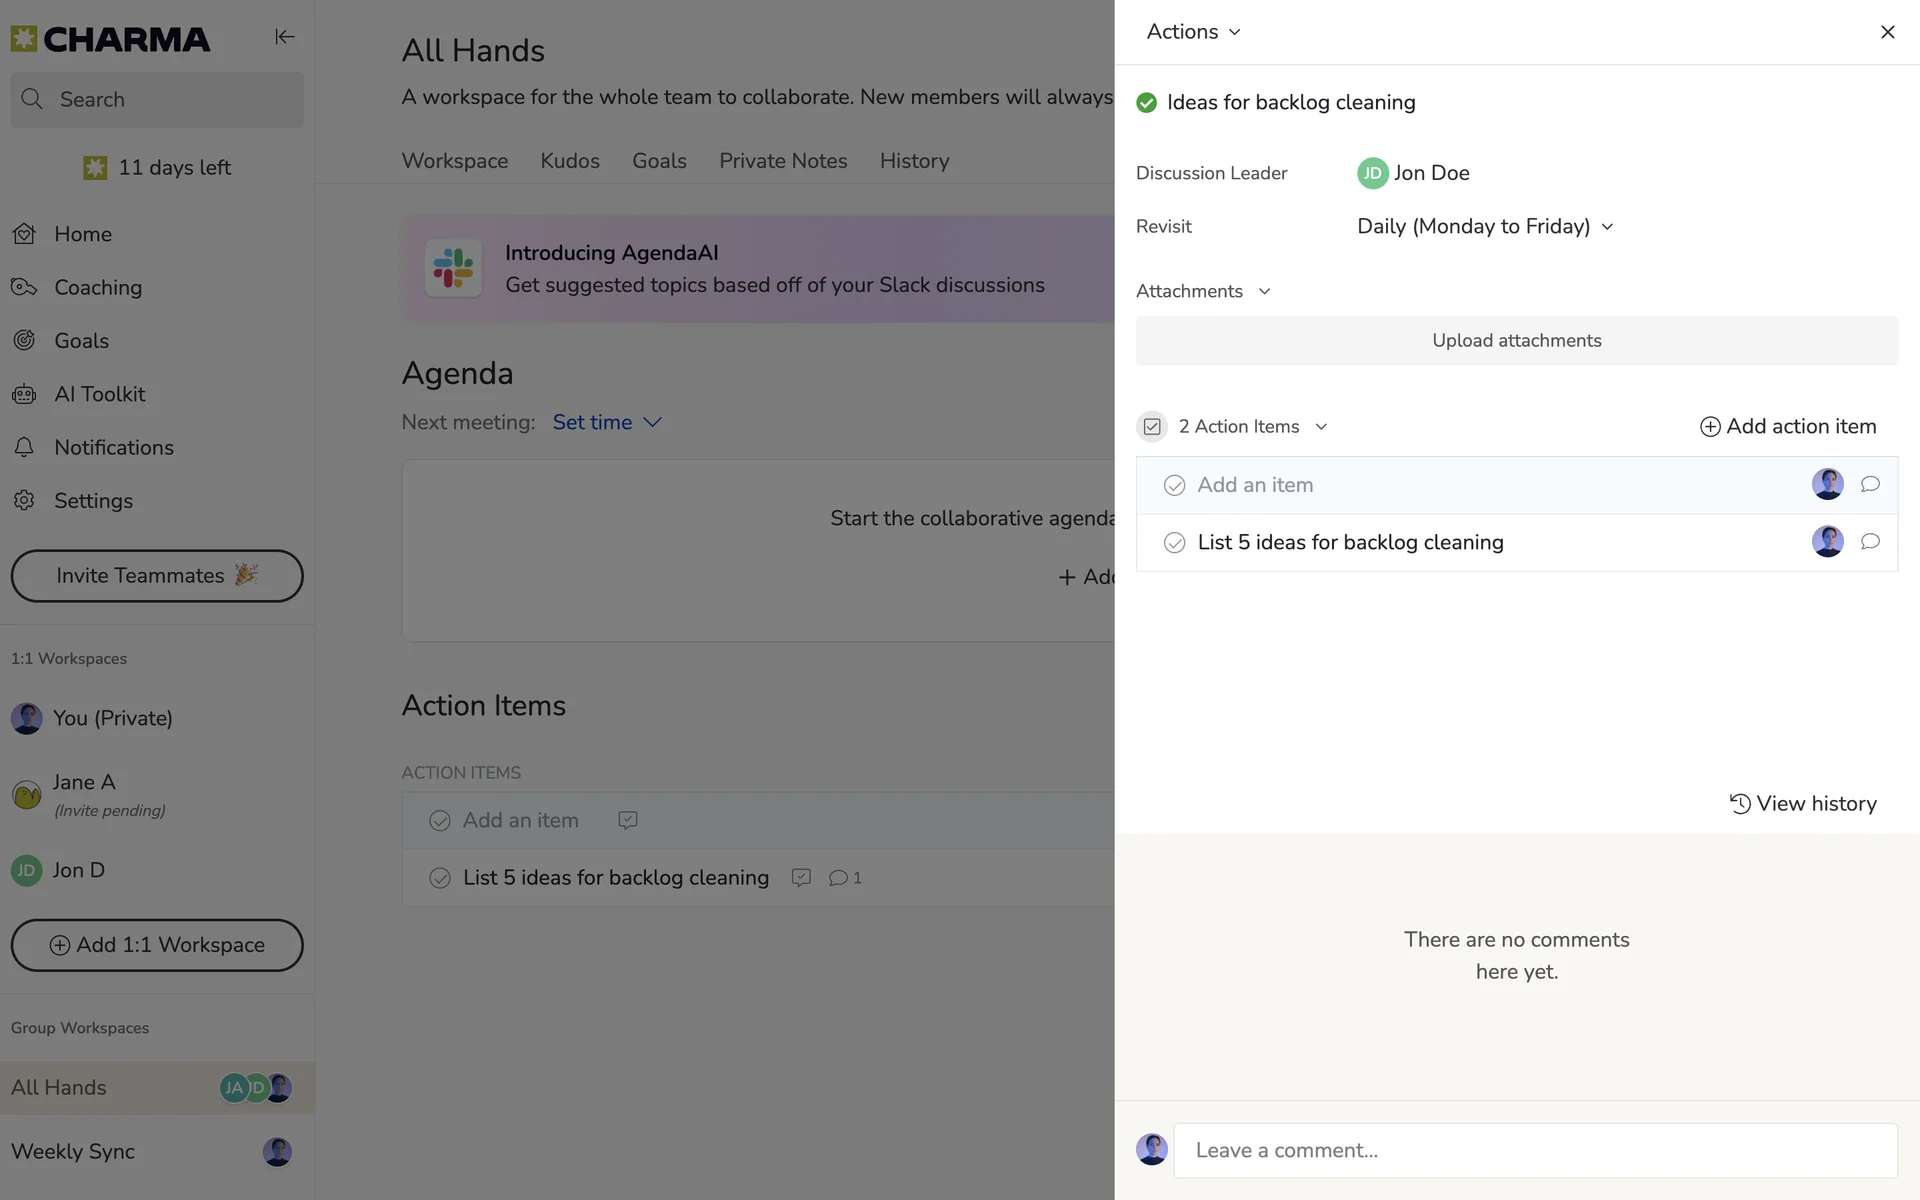Viewport: 1920px width, 1200px height.
Task: Check off 'List 5 ideas for backlog cleaning' in panel
Action: 1174,542
